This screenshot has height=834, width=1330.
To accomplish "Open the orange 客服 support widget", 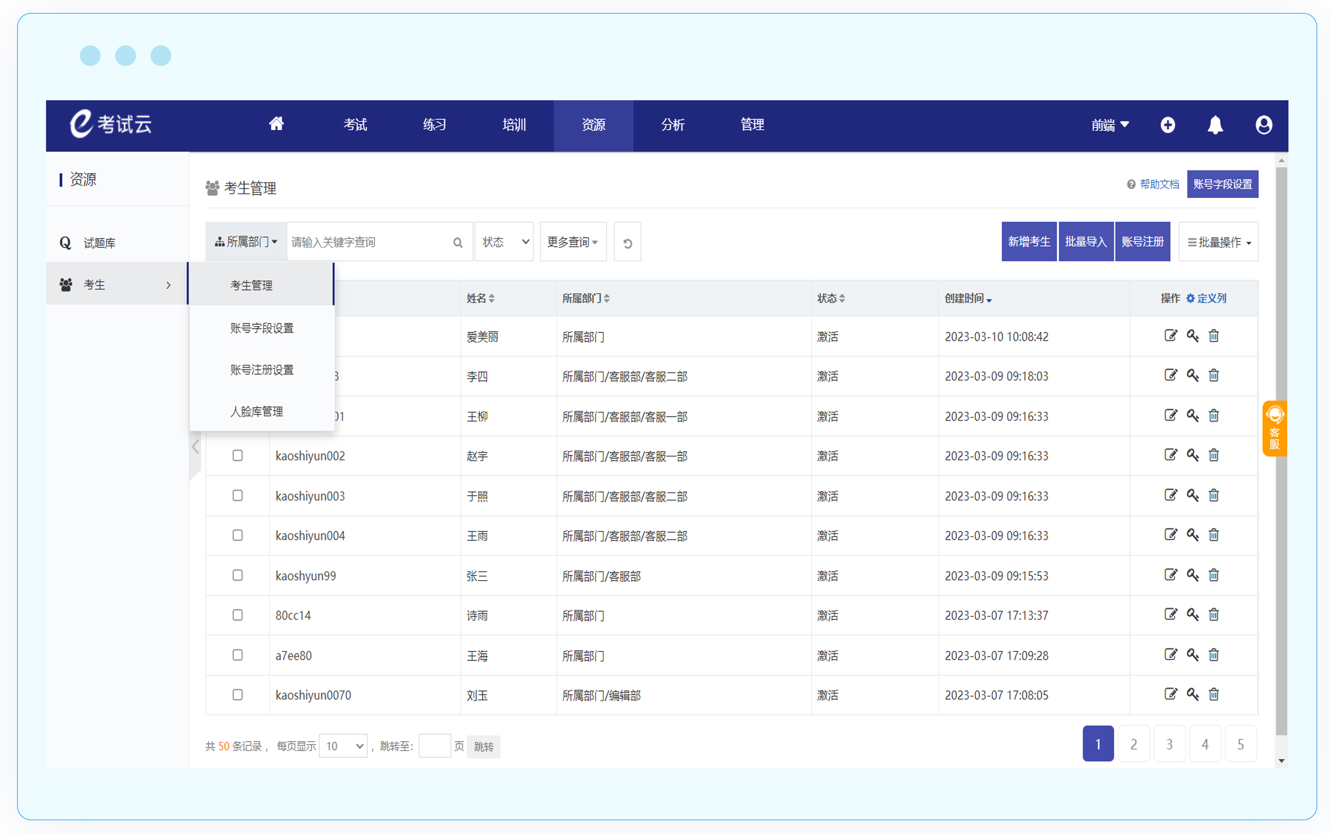I will coord(1274,429).
